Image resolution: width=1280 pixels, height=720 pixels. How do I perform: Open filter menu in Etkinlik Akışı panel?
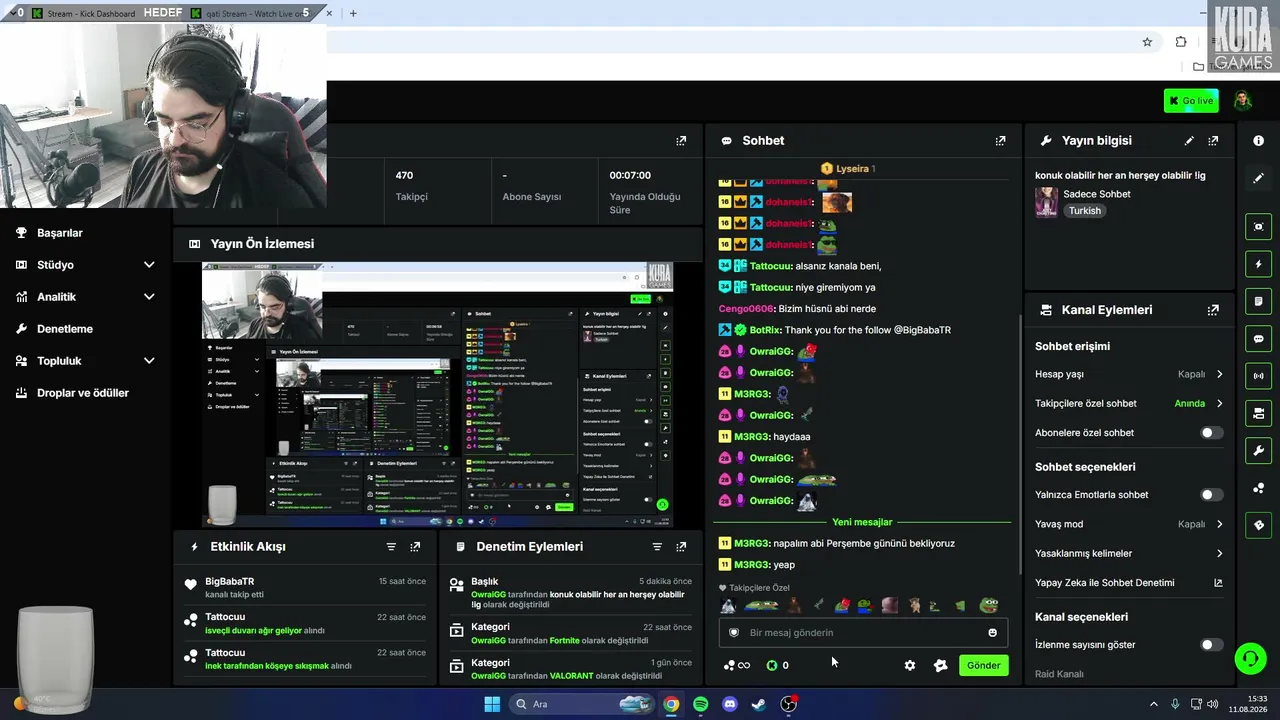pyautogui.click(x=391, y=547)
